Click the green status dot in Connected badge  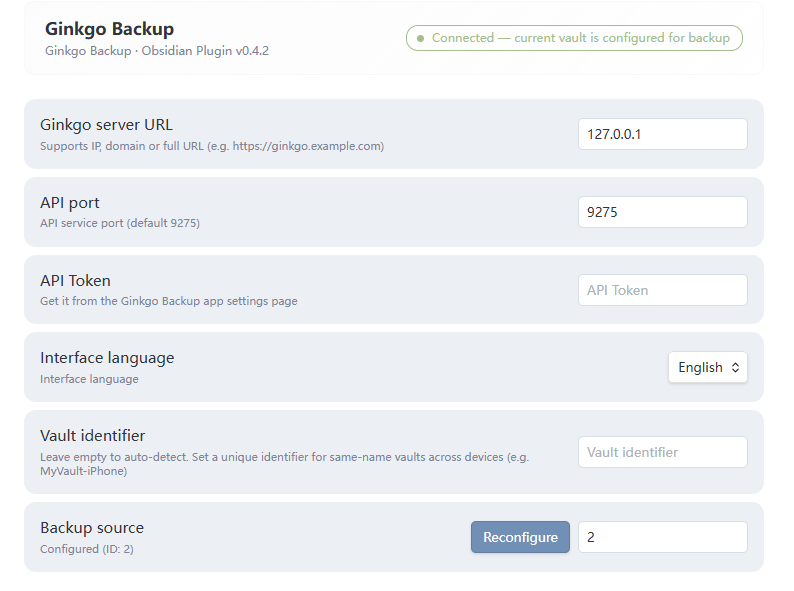coord(420,38)
